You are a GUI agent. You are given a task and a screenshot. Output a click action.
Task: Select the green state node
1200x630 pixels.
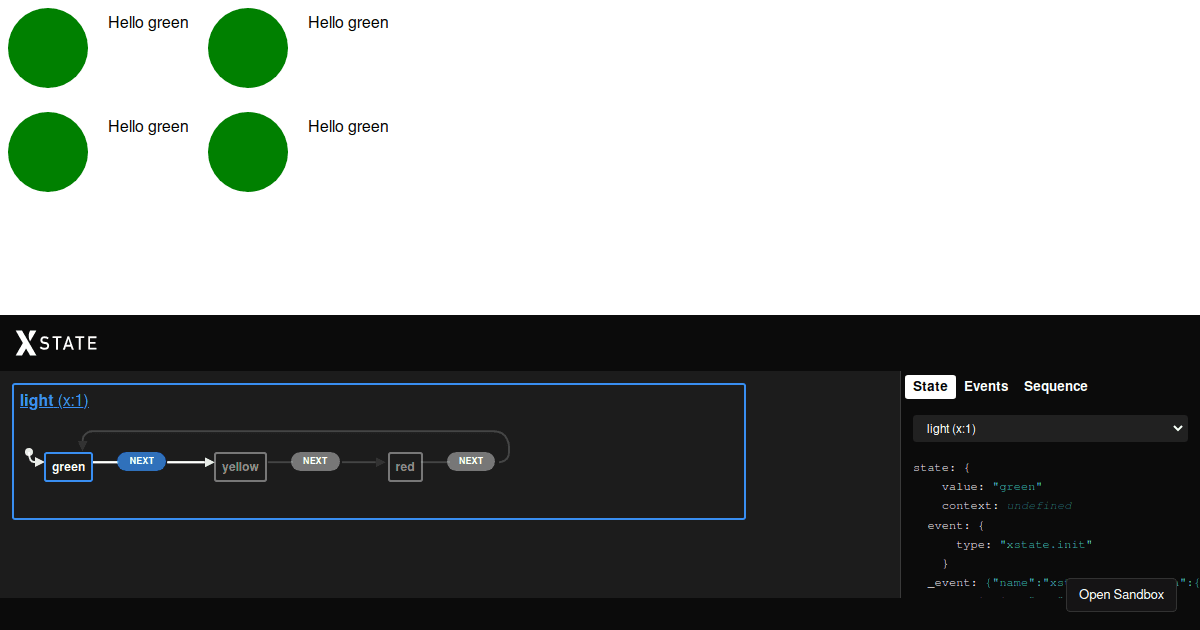68,467
